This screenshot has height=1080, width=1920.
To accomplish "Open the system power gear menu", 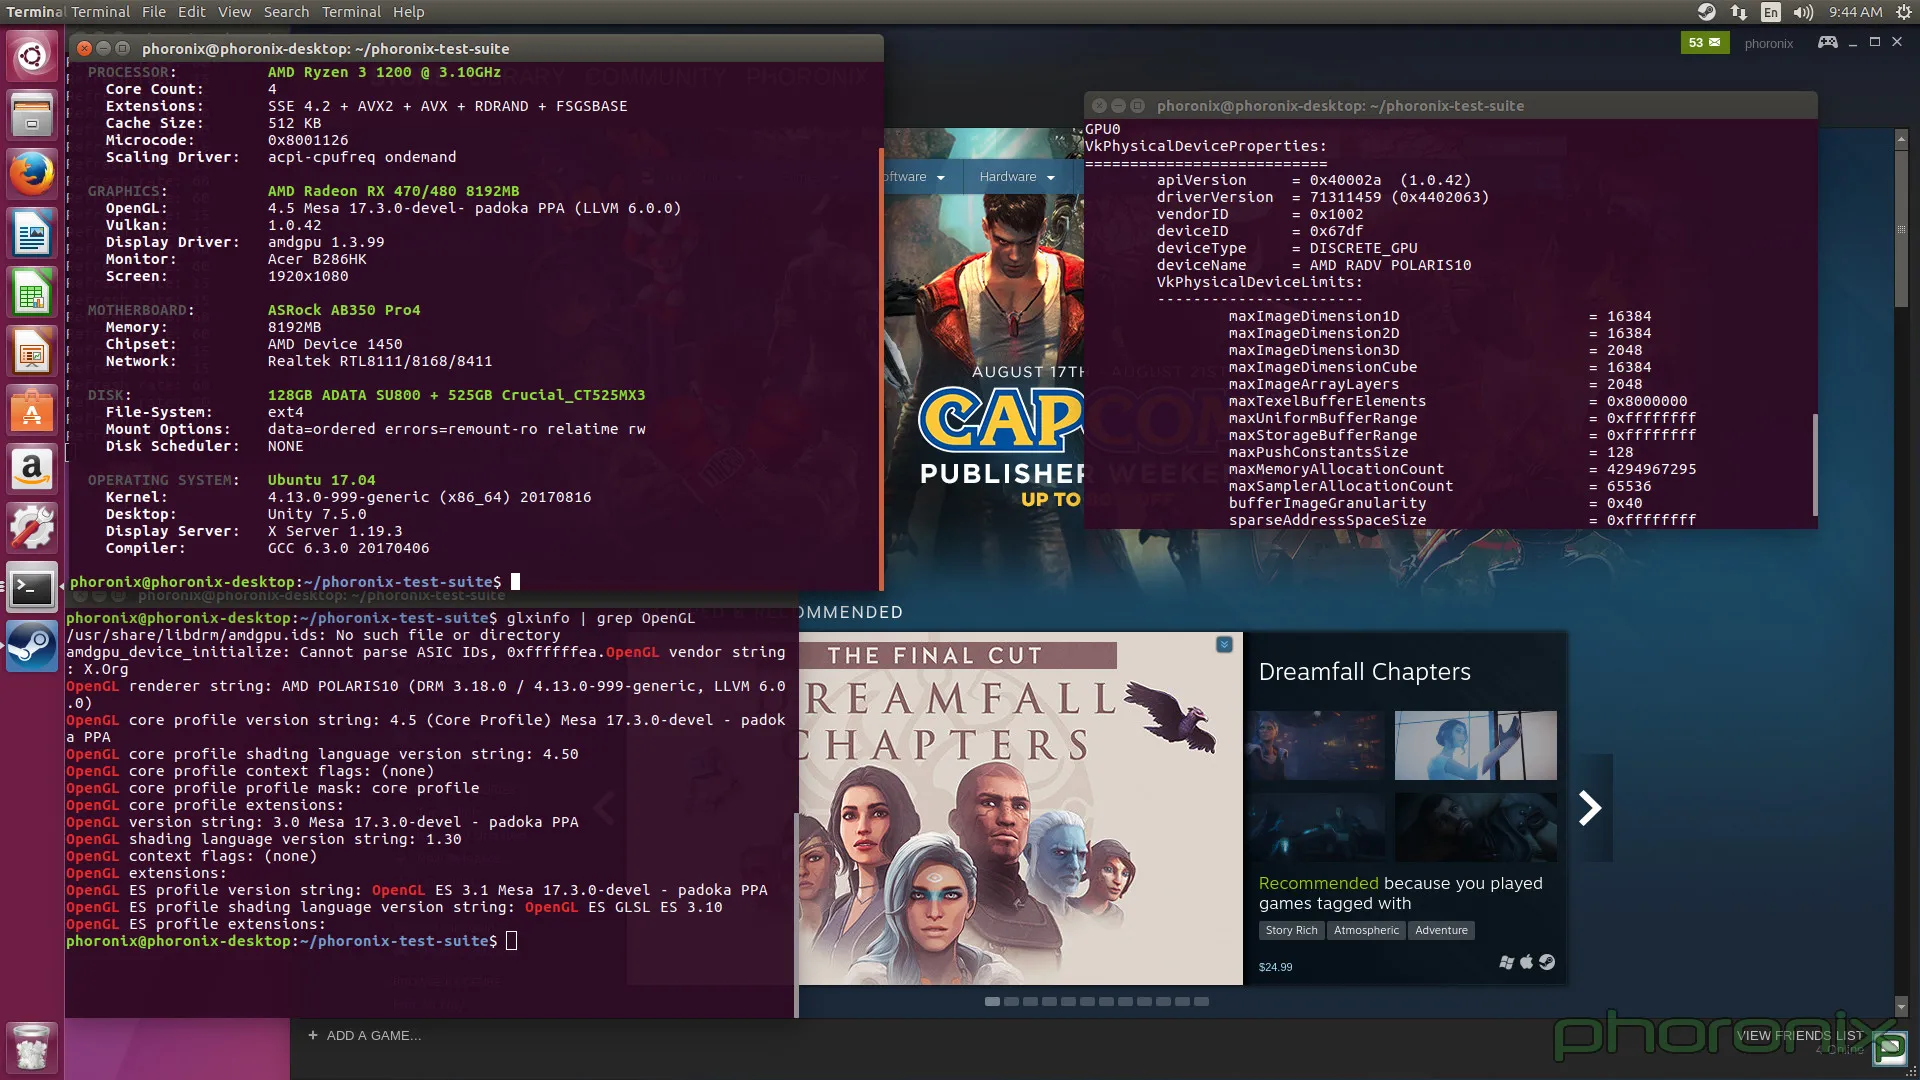I will pyautogui.click(x=1903, y=12).
